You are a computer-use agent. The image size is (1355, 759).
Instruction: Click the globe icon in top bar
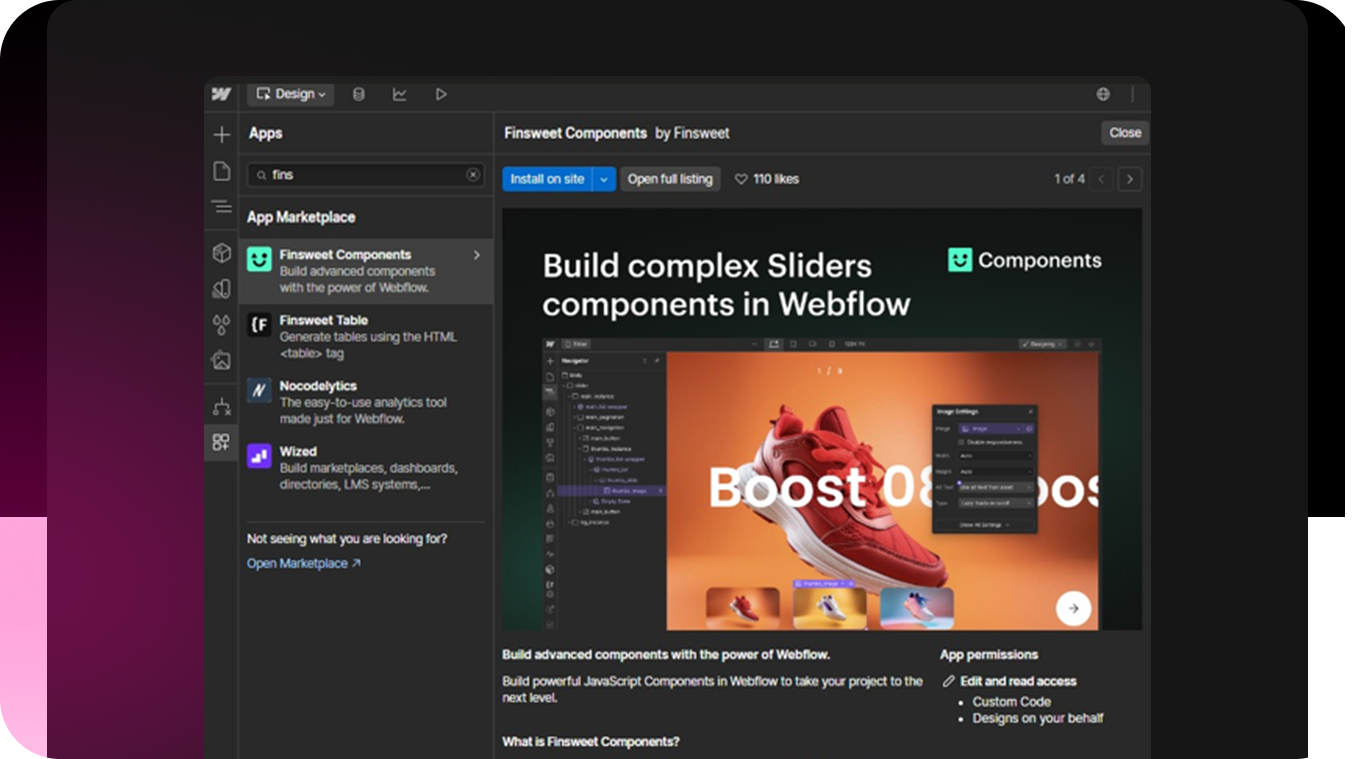[x=1103, y=94]
